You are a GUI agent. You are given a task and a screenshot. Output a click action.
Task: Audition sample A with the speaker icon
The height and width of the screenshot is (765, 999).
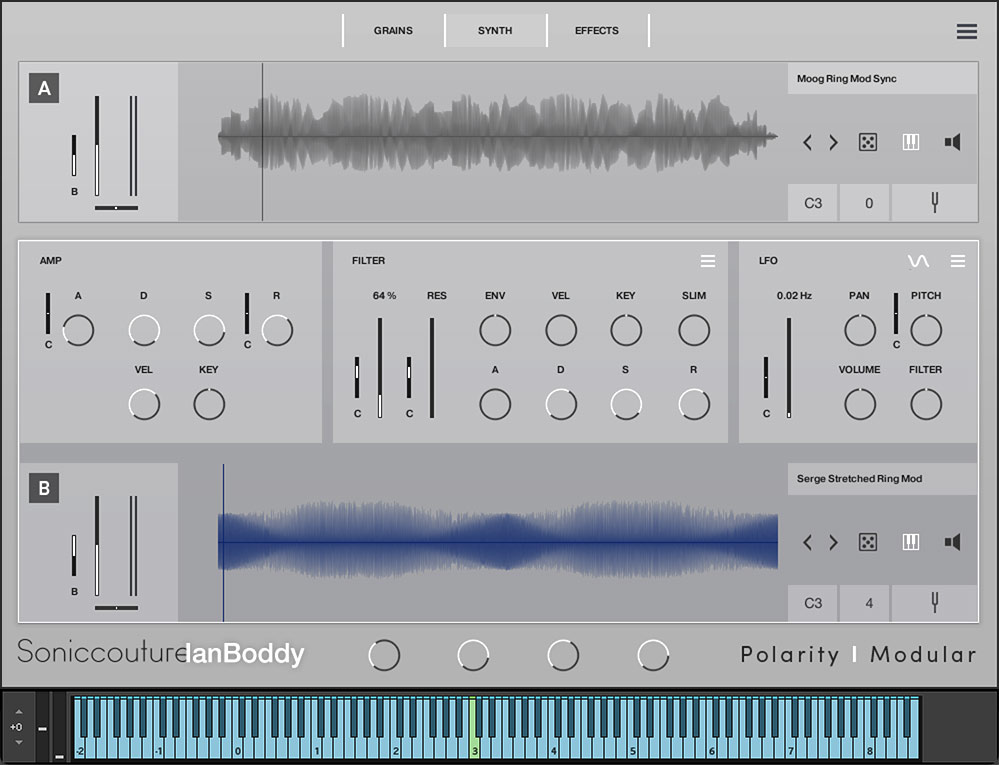coord(952,142)
